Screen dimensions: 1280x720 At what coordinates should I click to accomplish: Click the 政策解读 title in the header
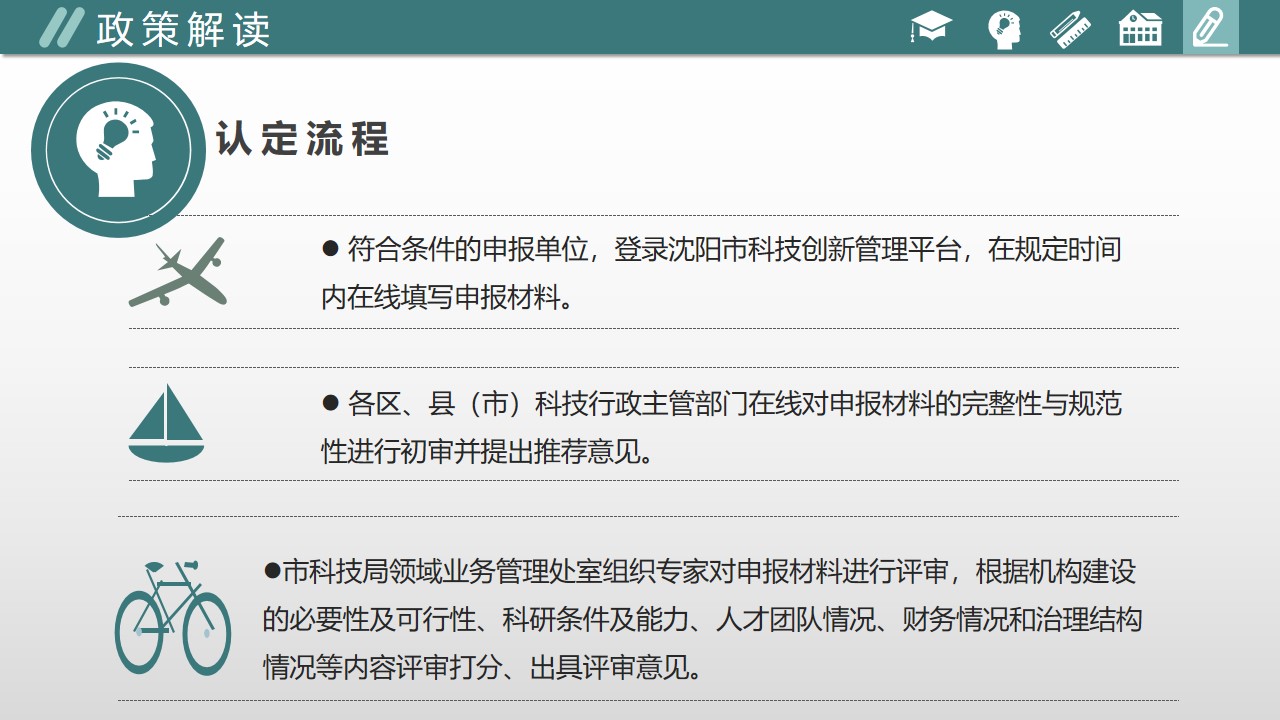[x=183, y=29]
